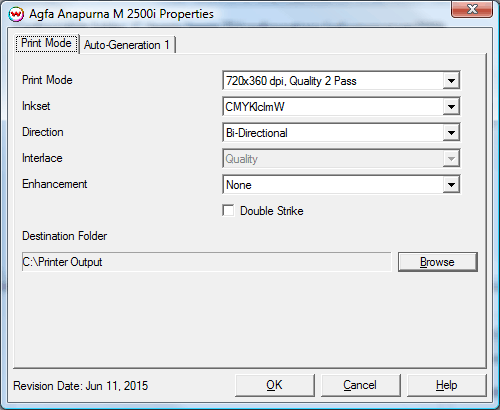The image size is (500, 410).
Task: Click the Bi-Directional direction value
Action: [x=257, y=133]
